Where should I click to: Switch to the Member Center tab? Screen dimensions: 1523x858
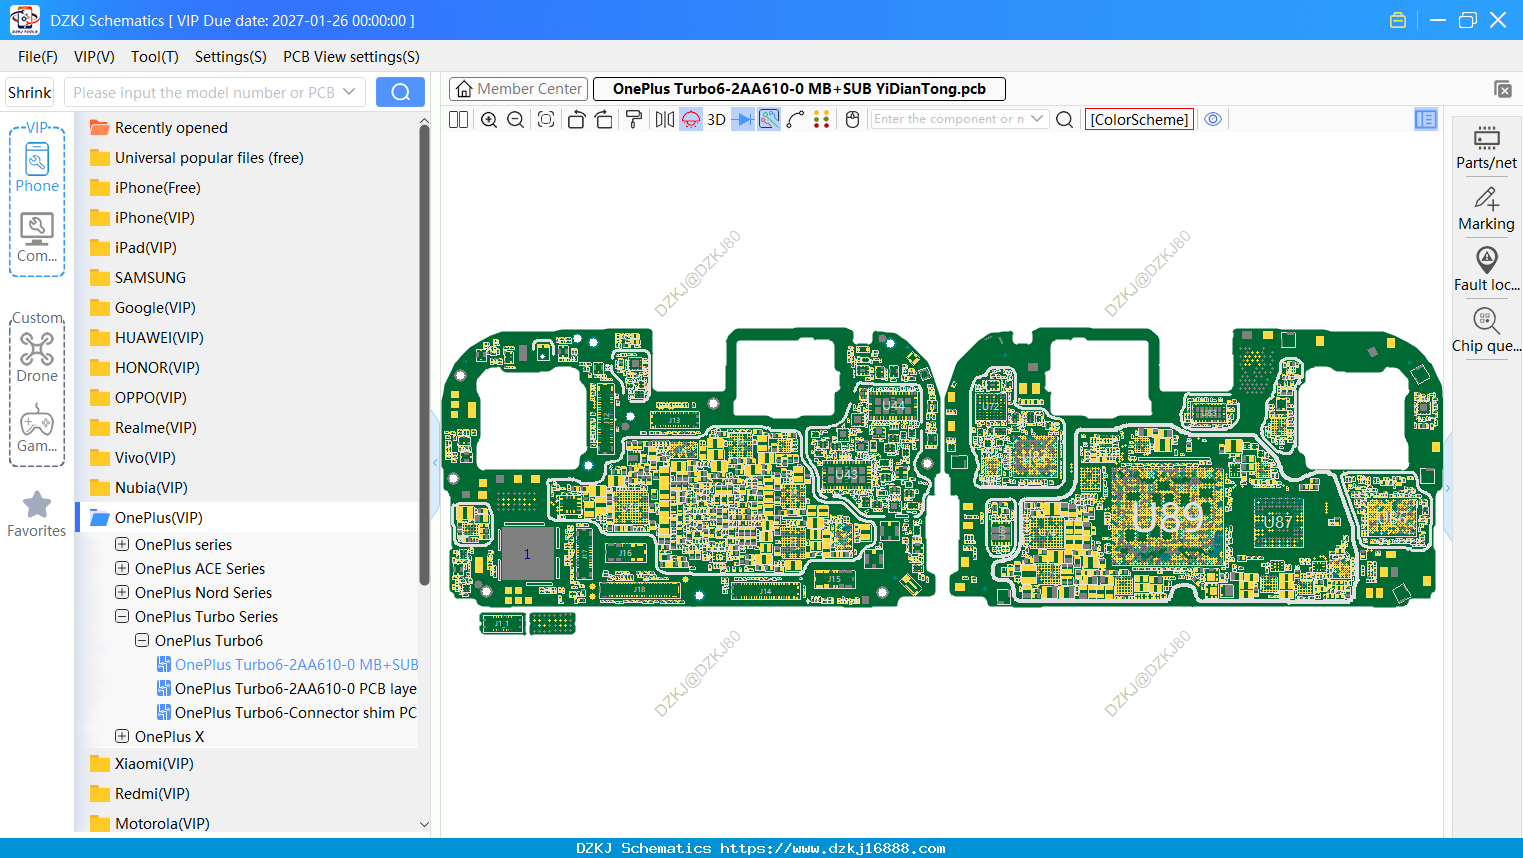tap(518, 89)
